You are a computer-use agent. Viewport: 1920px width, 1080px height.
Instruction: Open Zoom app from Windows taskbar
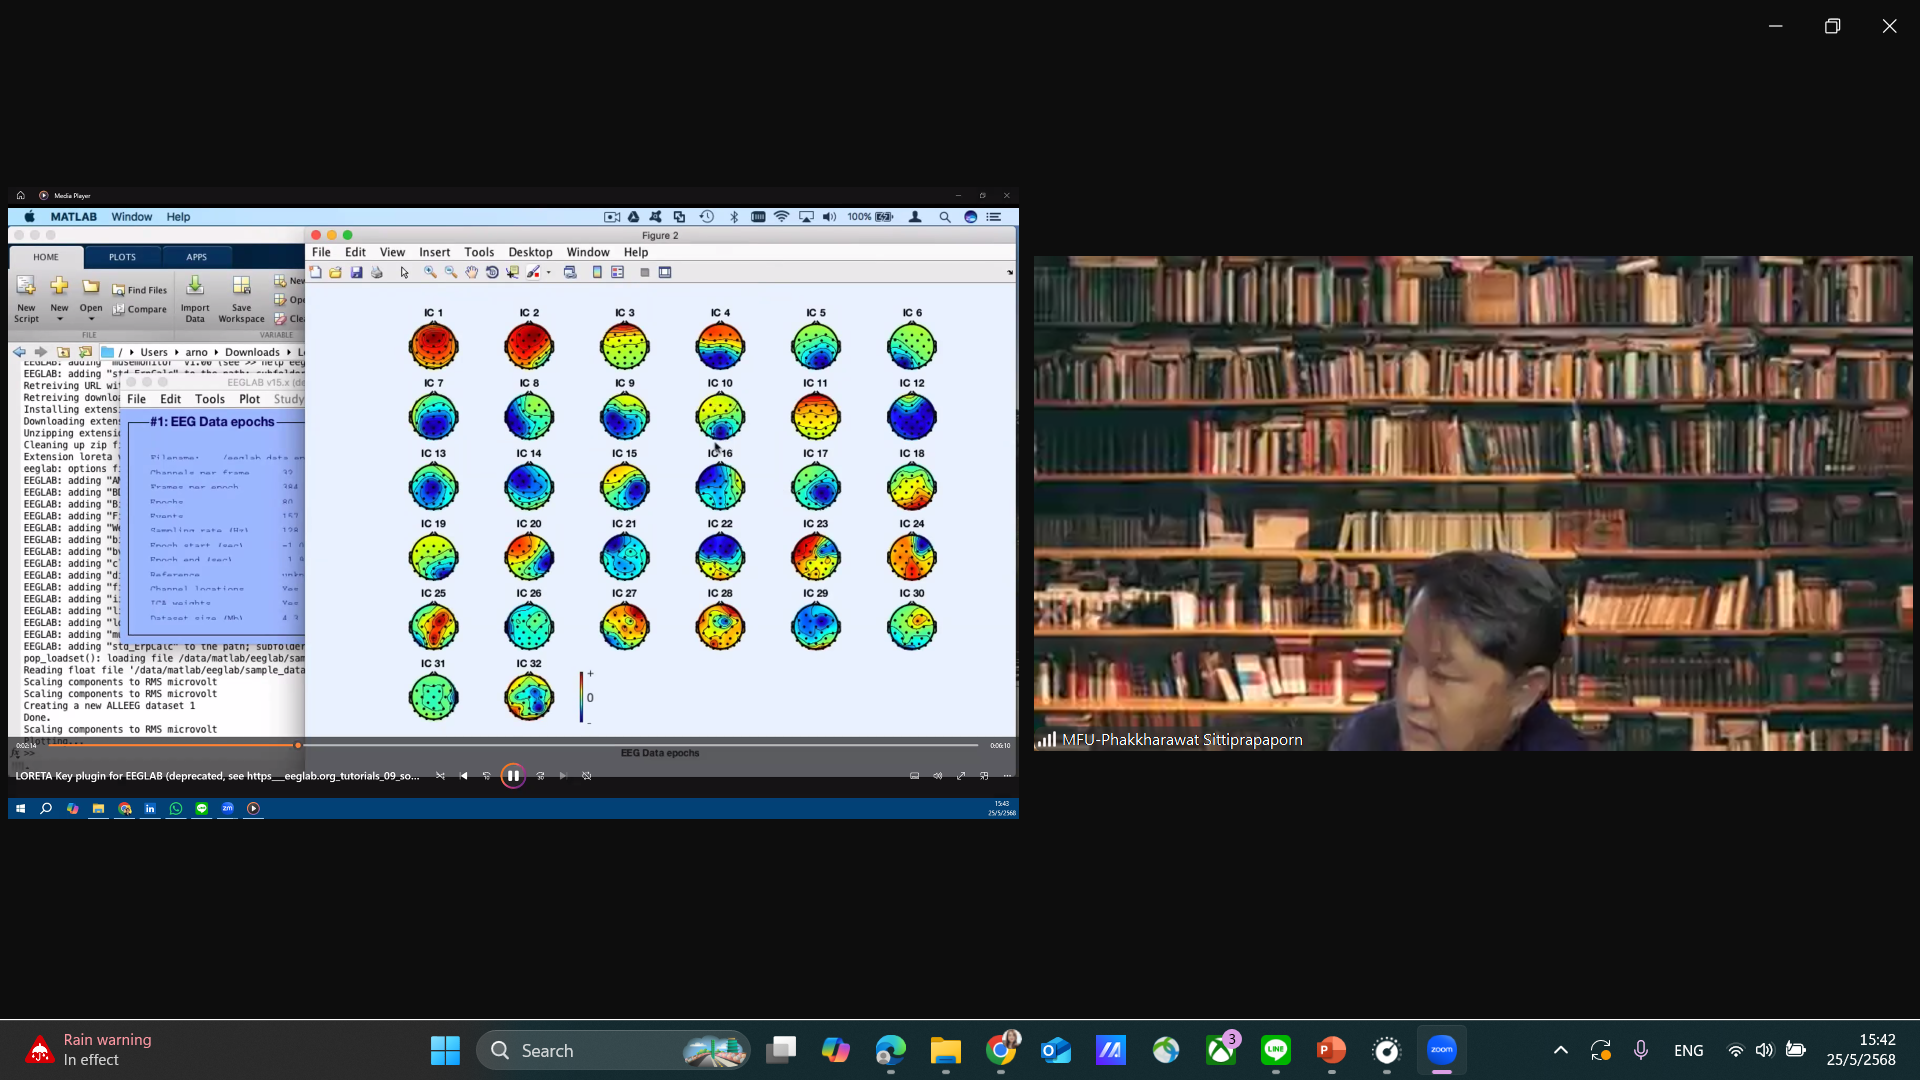coord(1441,1050)
